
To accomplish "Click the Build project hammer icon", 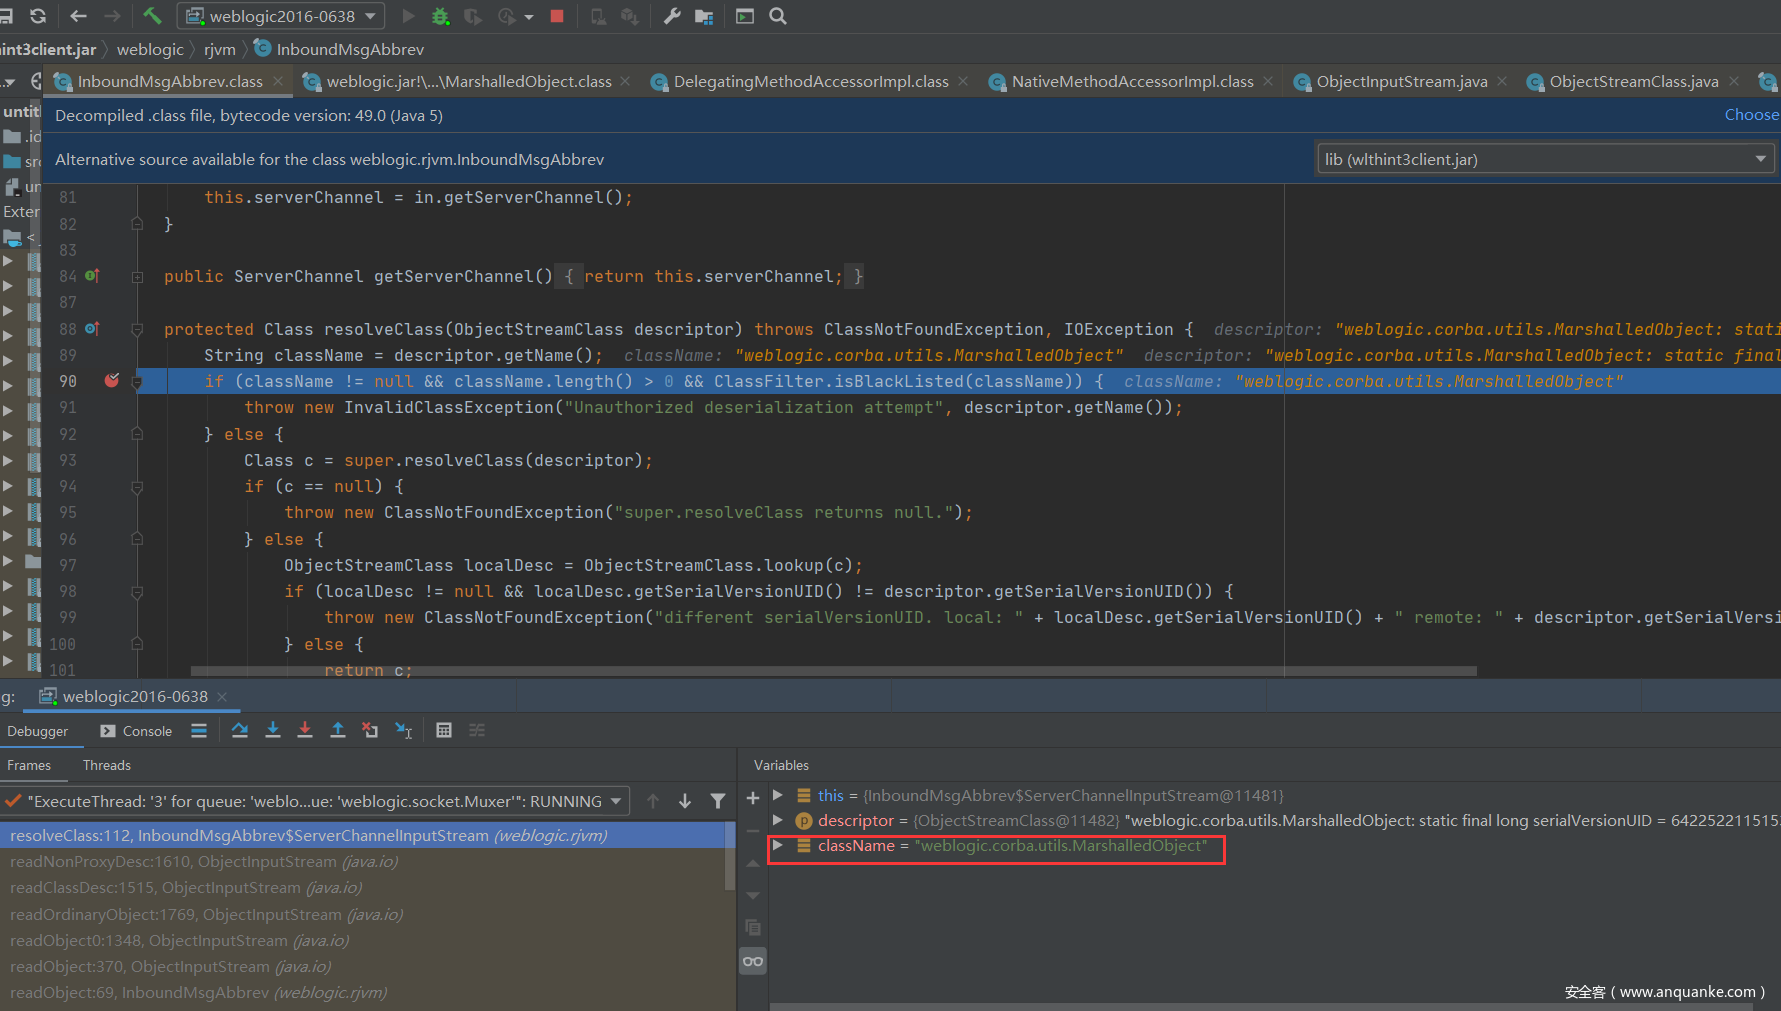I will (152, 16).
